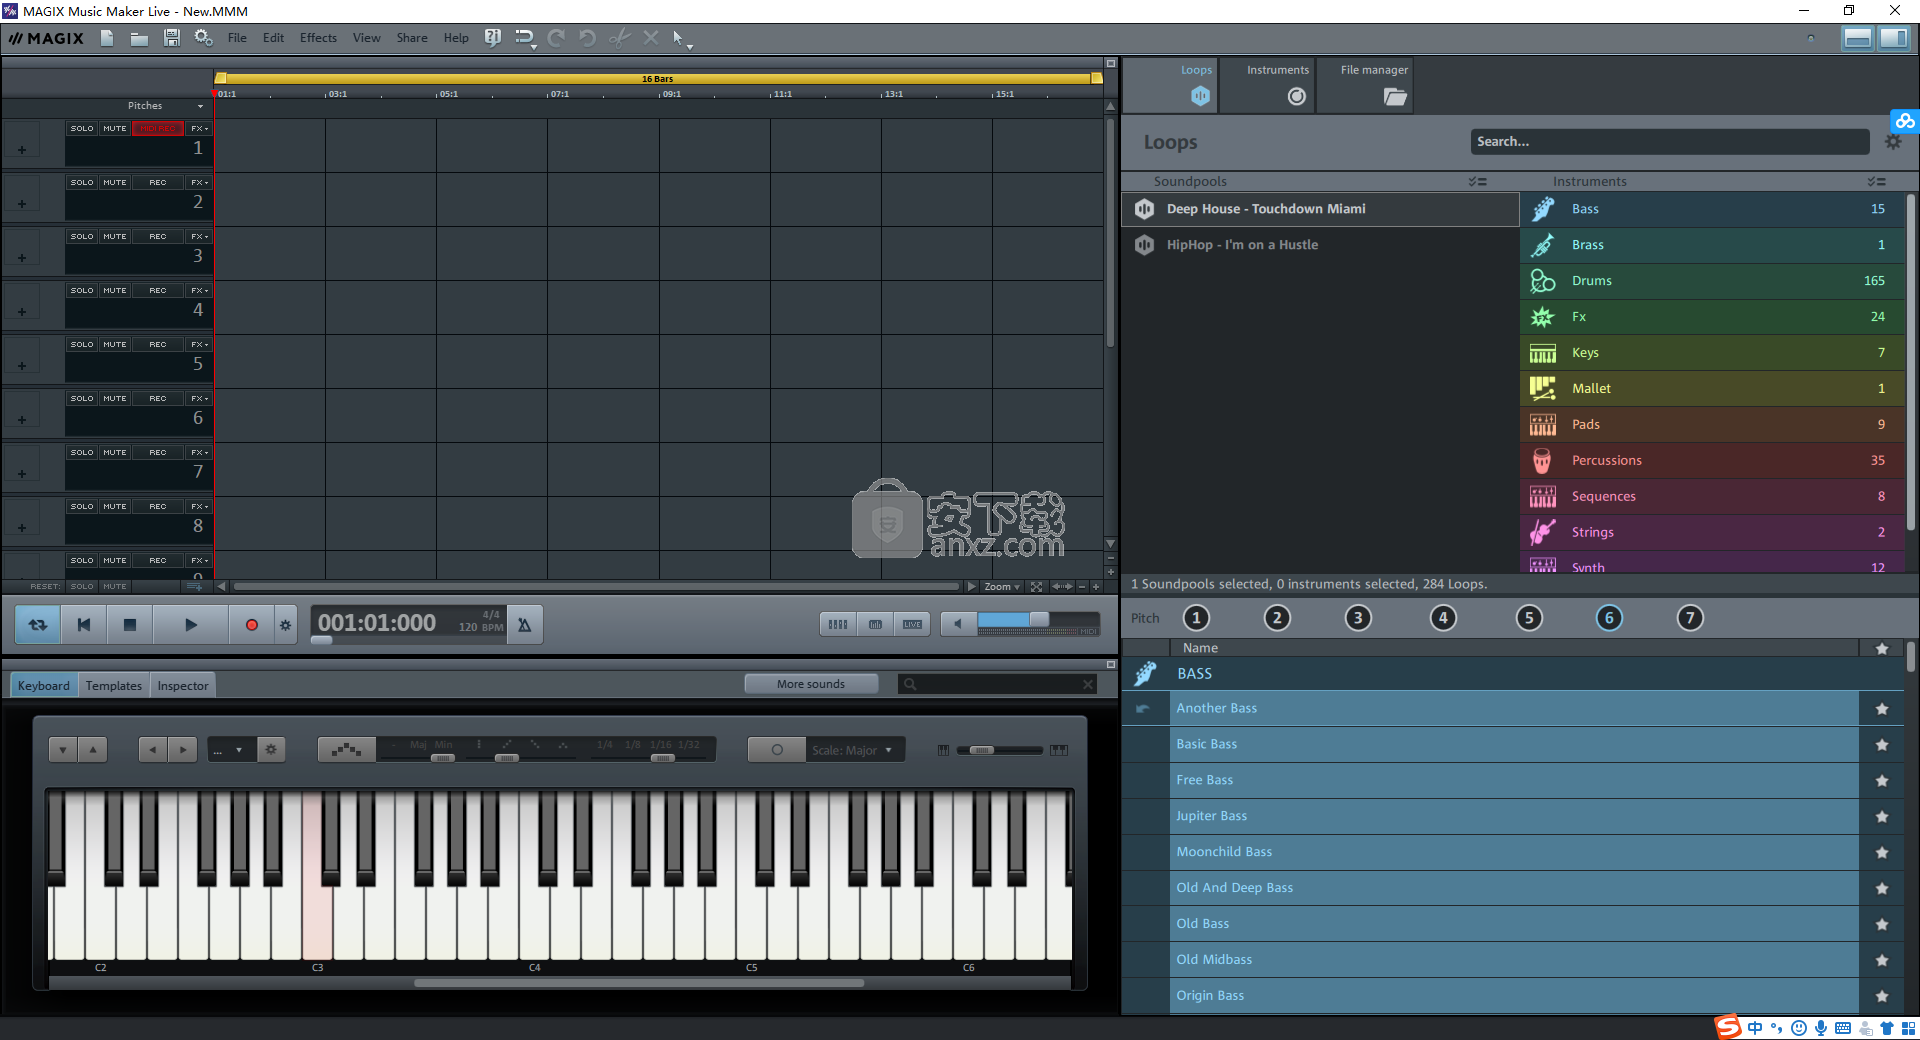Select Drums instrument category
1920x1040 pixels.
coord(1713,281)
